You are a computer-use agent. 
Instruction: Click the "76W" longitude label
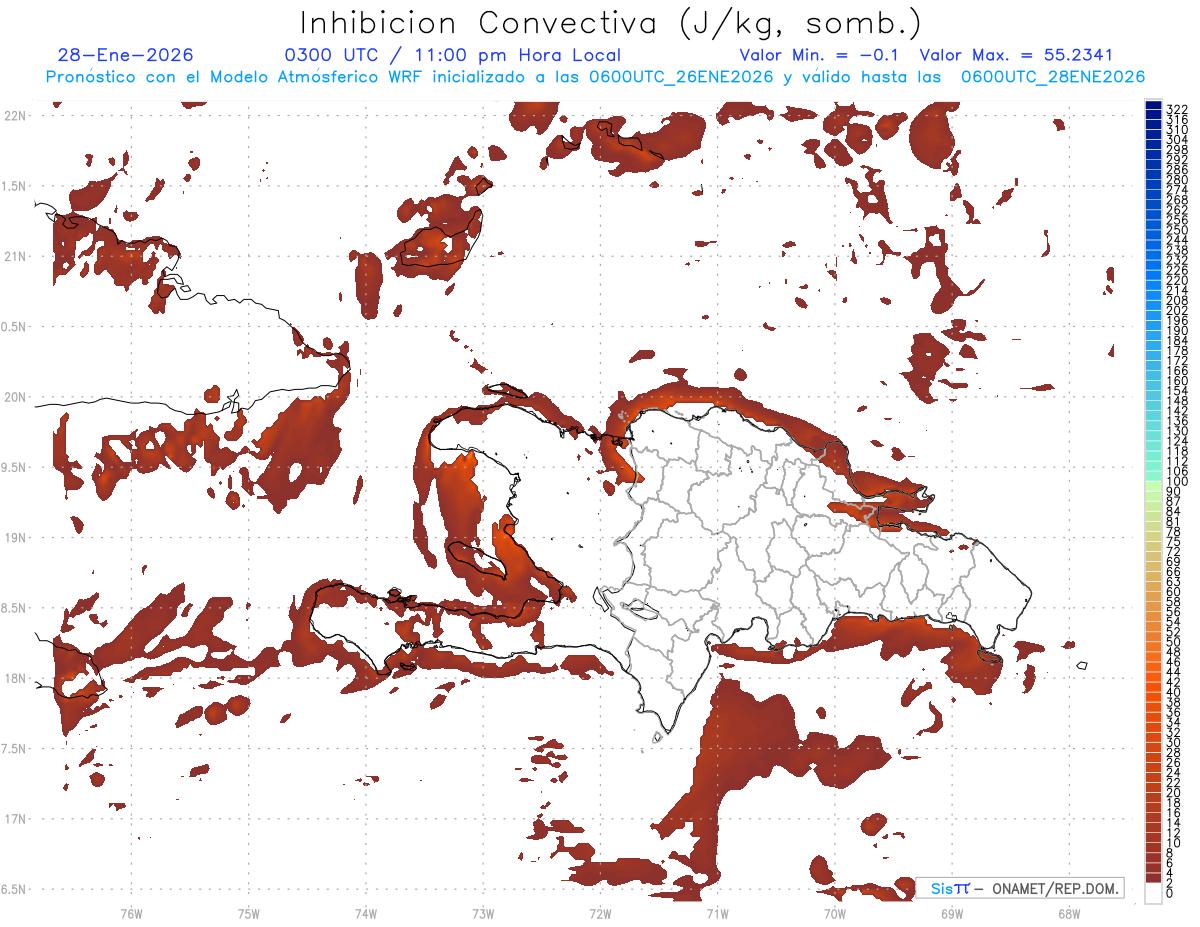pos(131,913)
